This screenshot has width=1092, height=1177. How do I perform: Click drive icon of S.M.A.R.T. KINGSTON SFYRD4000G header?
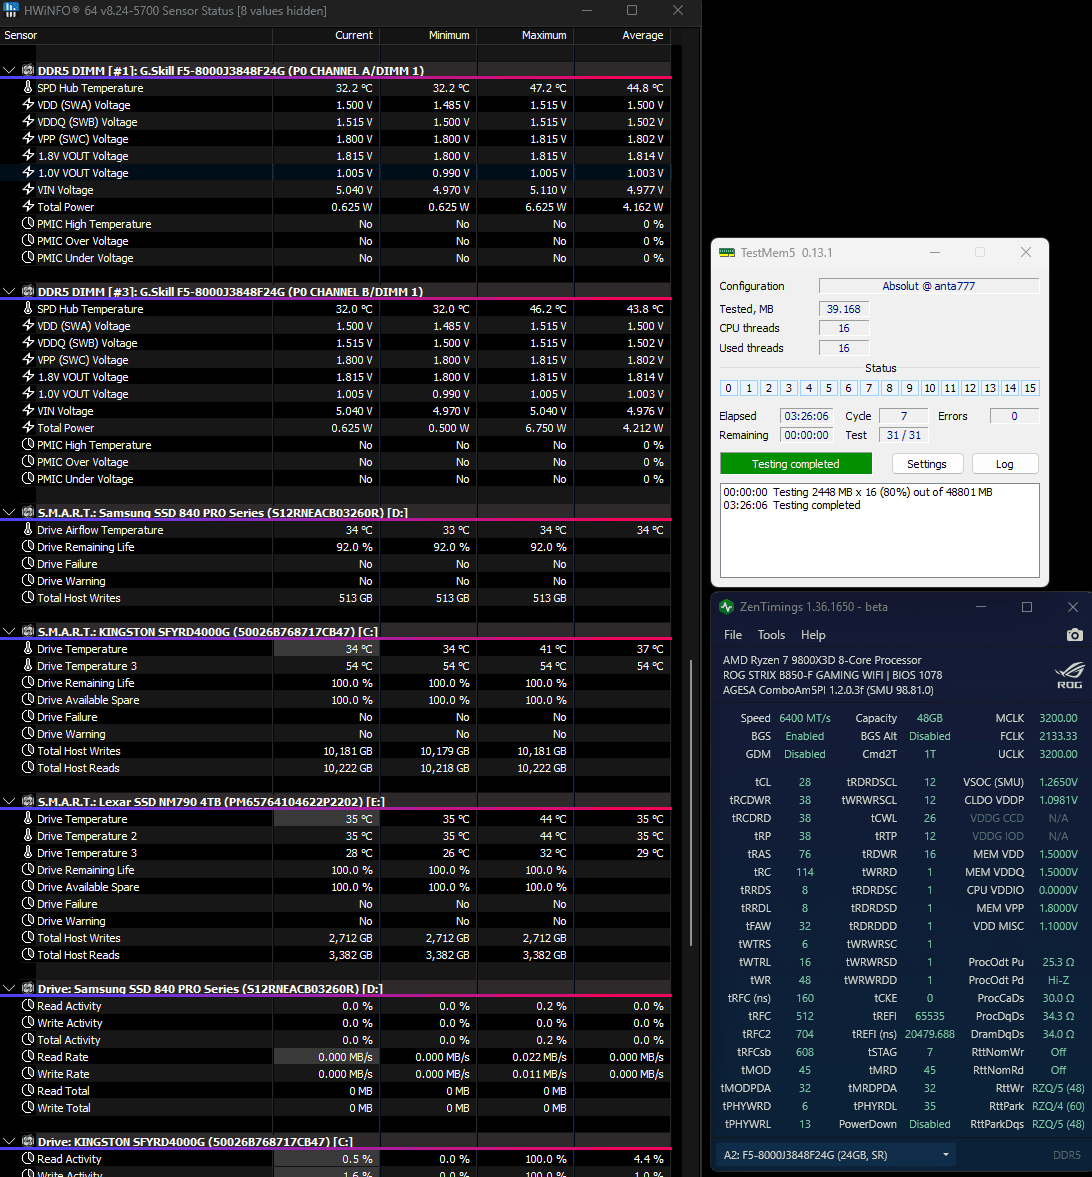click(28, 631)
